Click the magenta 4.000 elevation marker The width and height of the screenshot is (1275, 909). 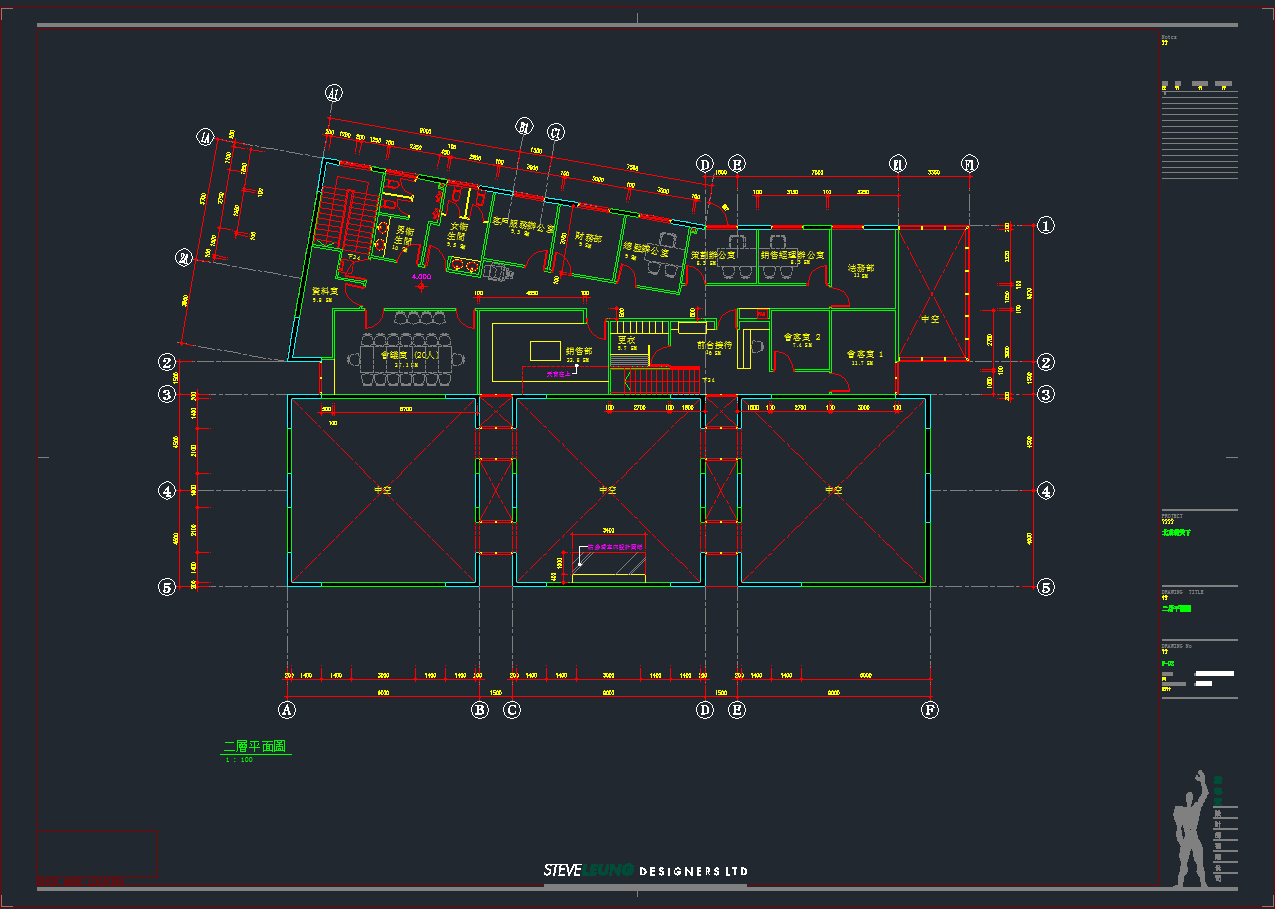[419, 276]
